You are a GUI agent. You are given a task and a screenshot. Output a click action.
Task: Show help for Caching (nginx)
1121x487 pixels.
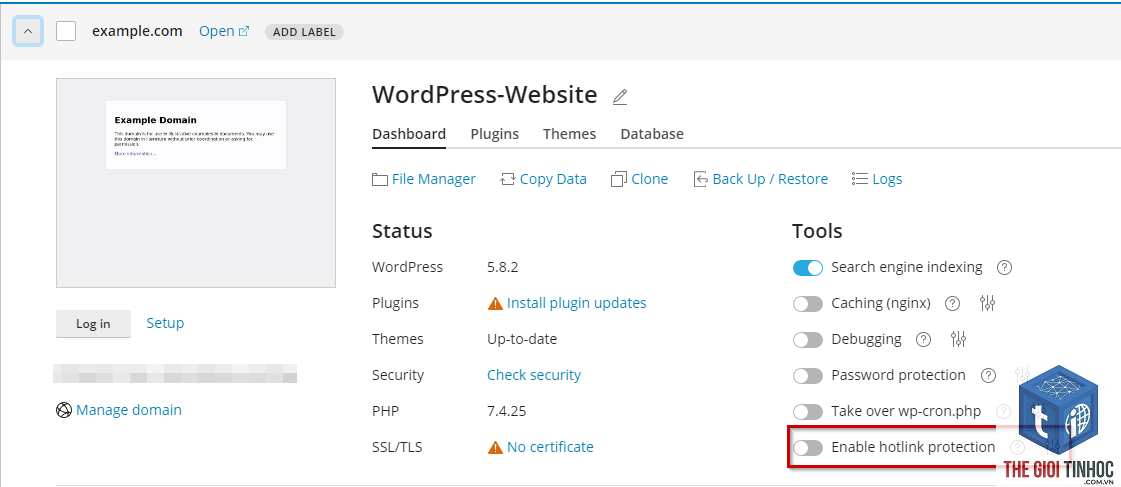pyautogui.click(x=952, y=304)
